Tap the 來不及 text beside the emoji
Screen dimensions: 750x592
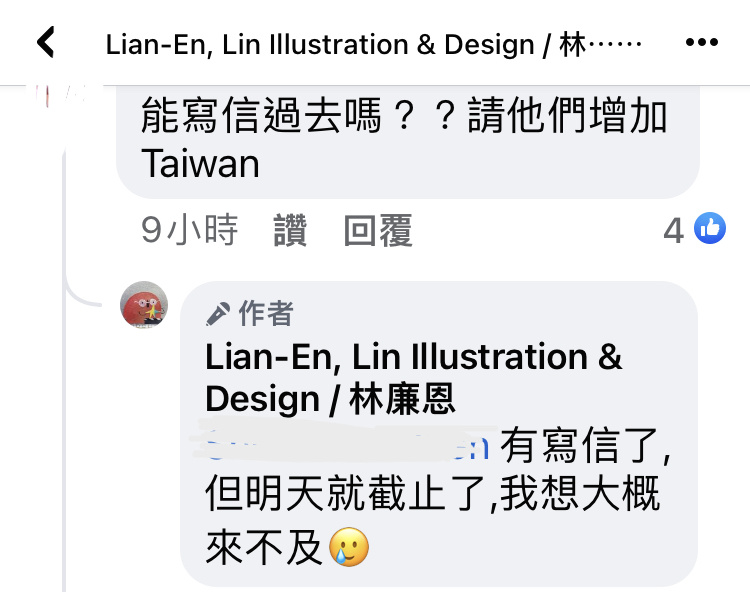[265, 548]
